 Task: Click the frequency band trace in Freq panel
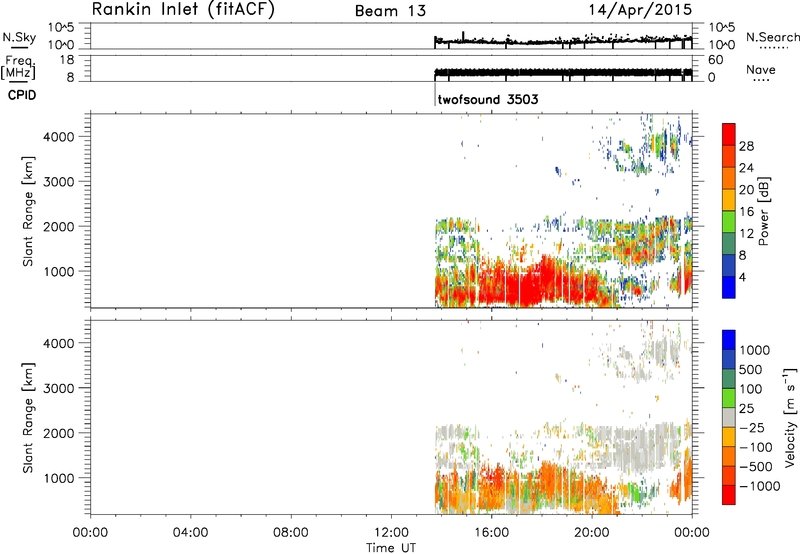pos(563,72)
